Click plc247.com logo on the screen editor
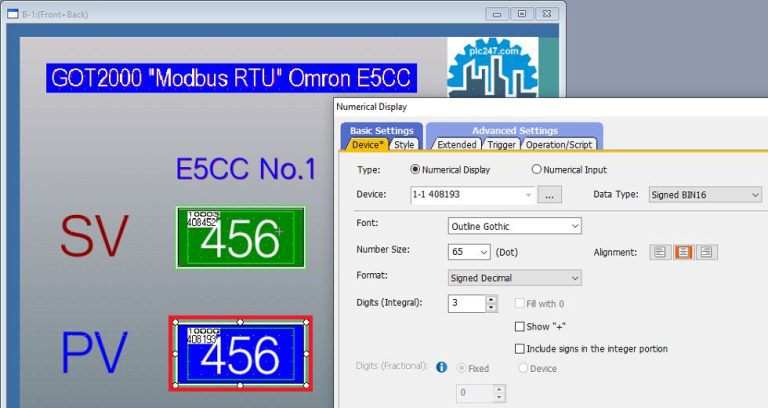This screenshot has height=408, width=768. [x=492, y=68]
